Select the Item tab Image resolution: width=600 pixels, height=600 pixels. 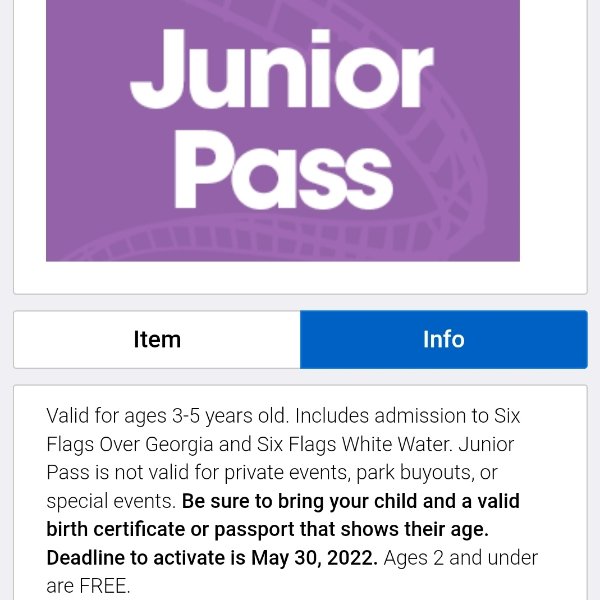[x=157, y=339]
